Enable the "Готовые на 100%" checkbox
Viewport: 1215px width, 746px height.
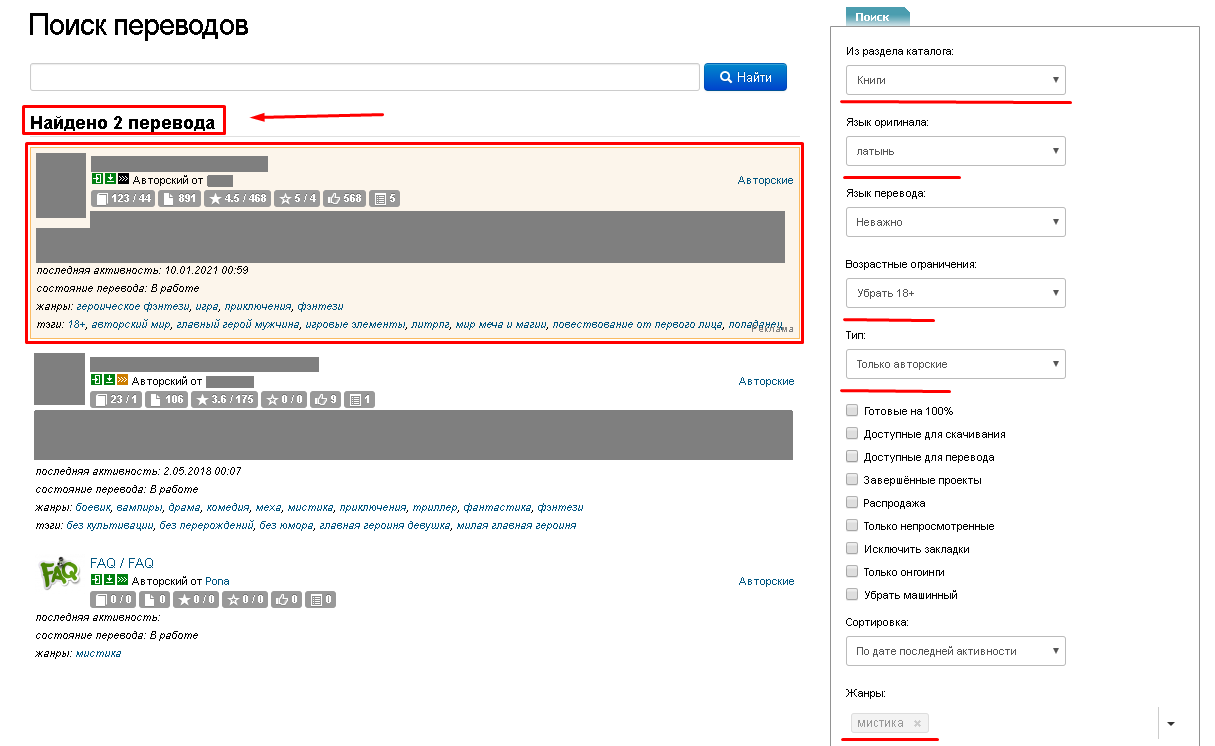852,411
